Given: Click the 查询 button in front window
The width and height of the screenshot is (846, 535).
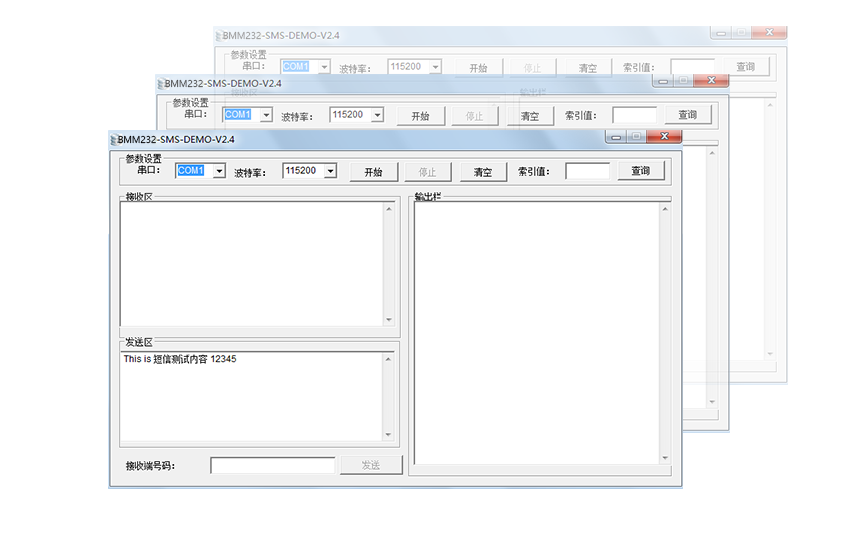Looking at the screenshot, I should click(x=641, y=171).
